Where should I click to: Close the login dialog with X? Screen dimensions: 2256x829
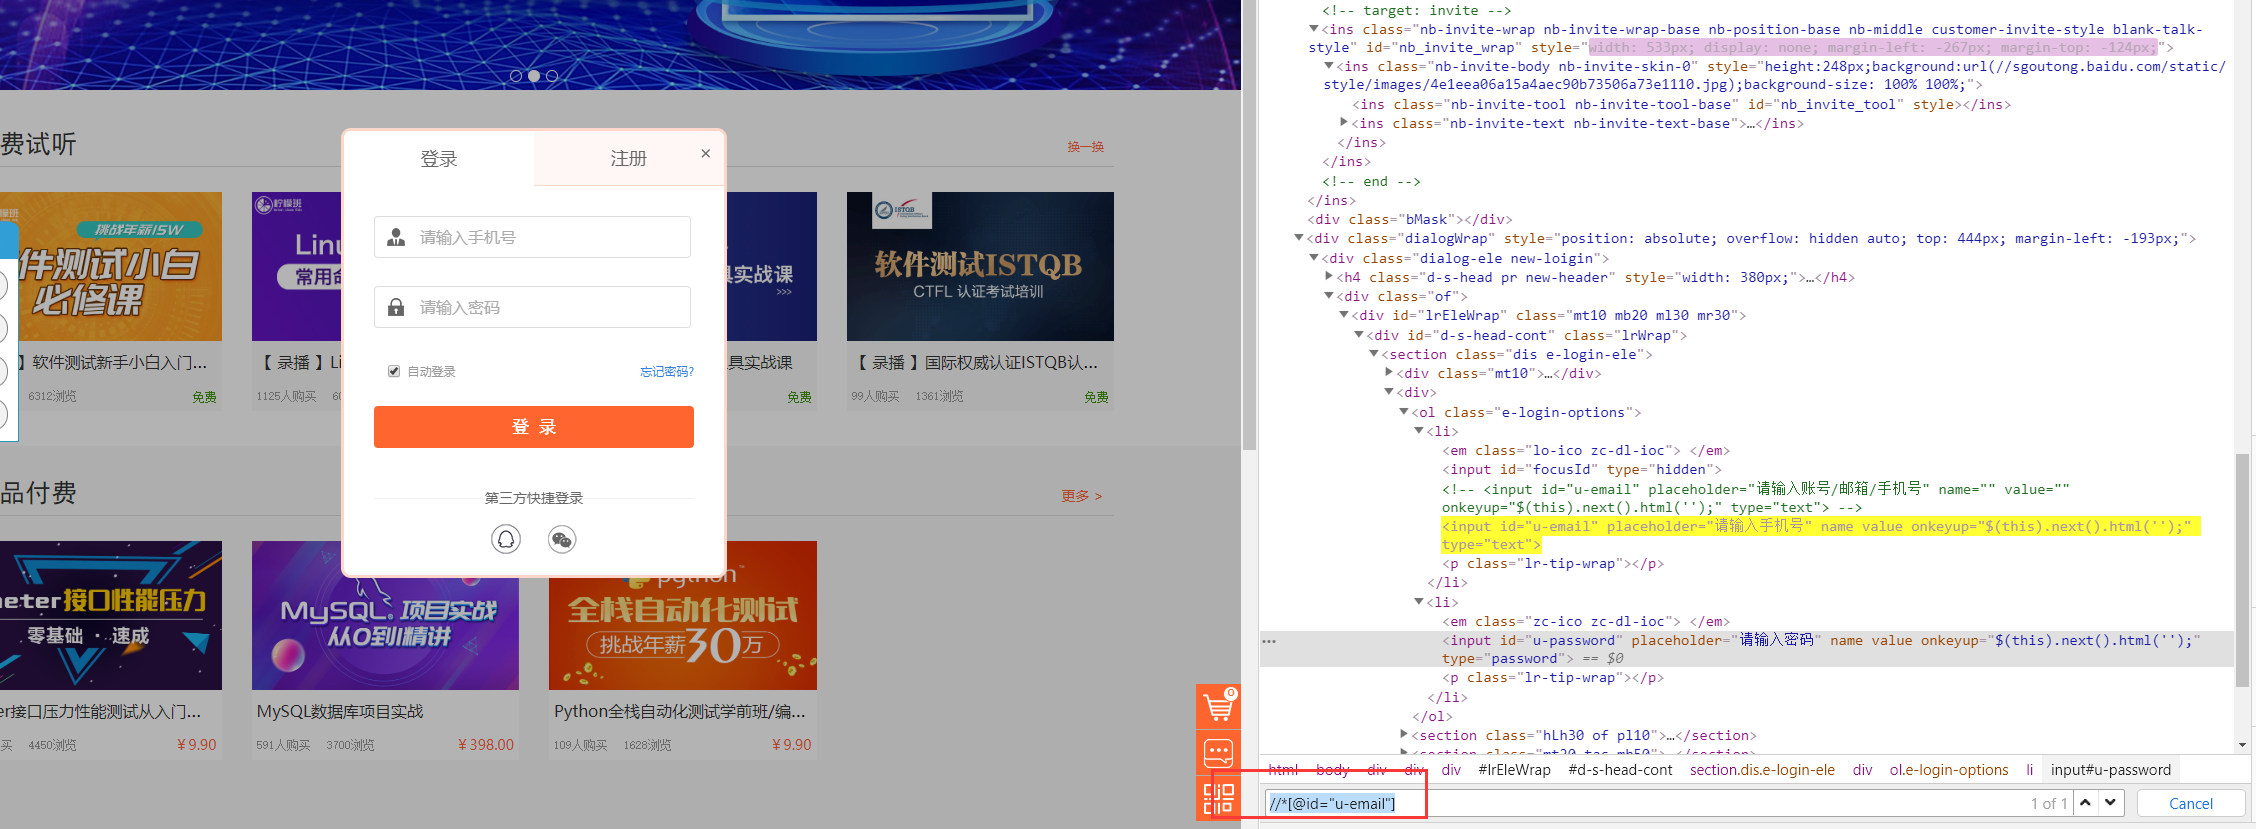tap(706, 153)
